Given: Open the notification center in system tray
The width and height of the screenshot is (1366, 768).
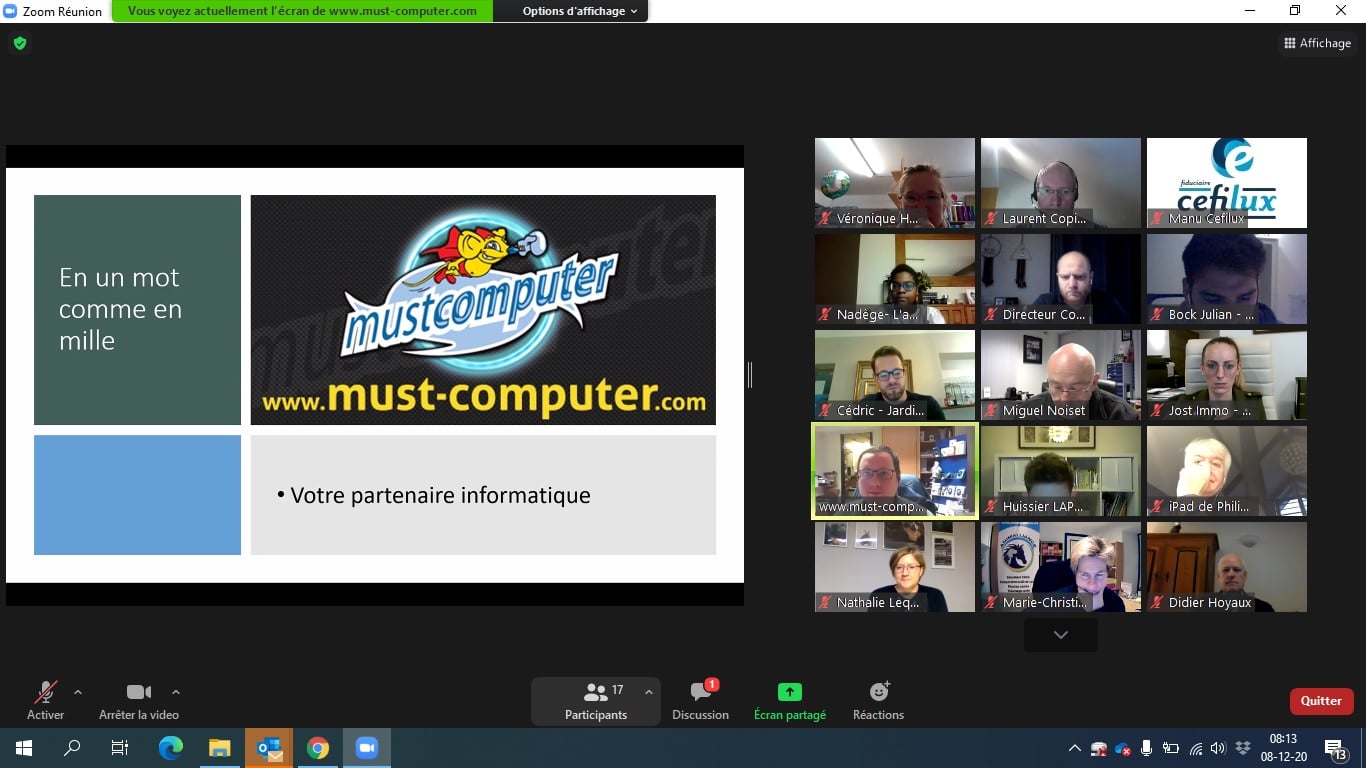Looking at the screenshot, I should point(1336,748).
